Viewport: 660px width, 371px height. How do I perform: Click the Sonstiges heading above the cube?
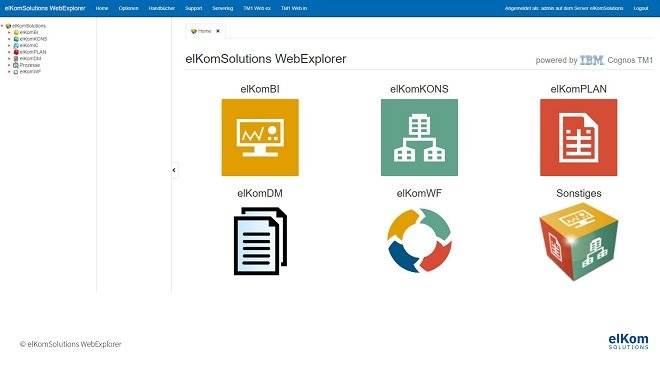[x=579, y=194]
